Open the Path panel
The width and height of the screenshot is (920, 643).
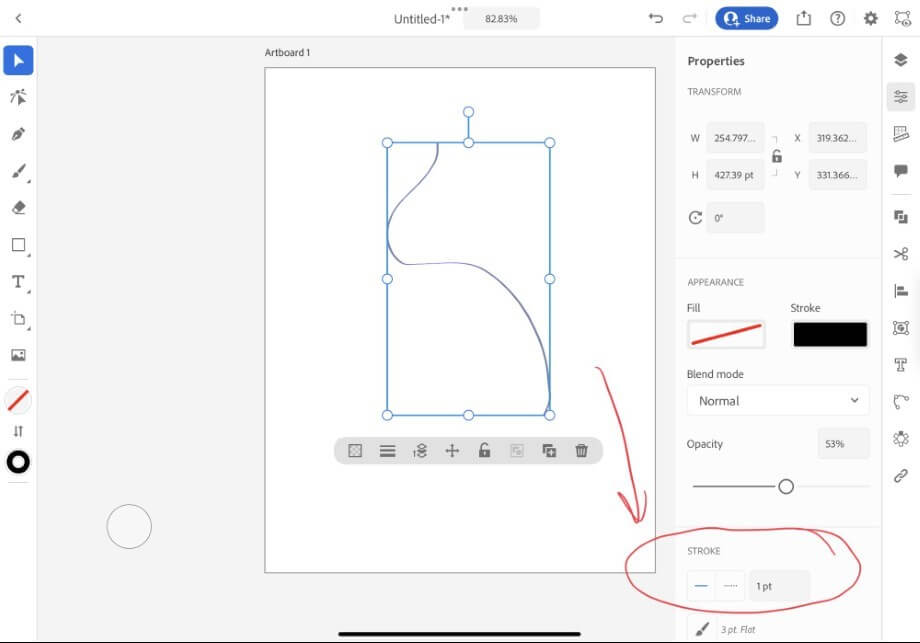click(x=901, y=402)
